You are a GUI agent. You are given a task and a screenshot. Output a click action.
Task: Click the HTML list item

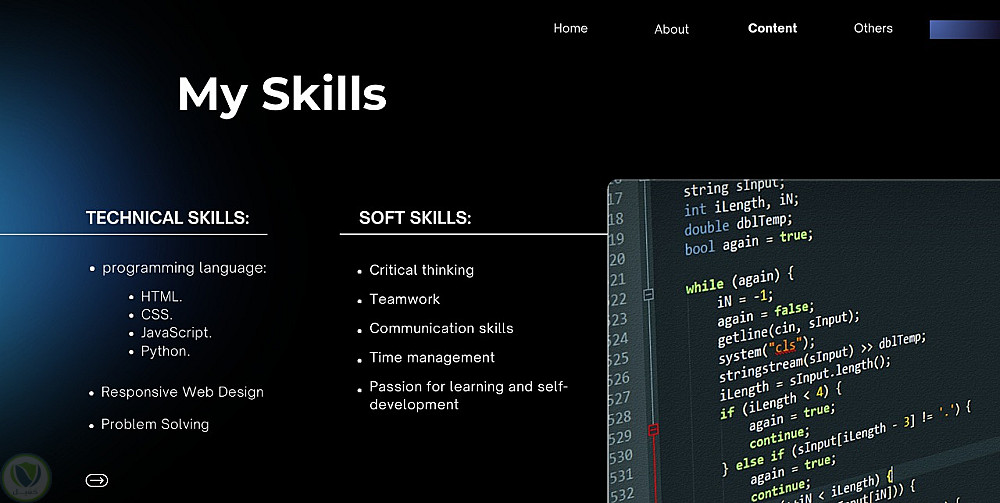pyautogui.click(x=161, y=296)
